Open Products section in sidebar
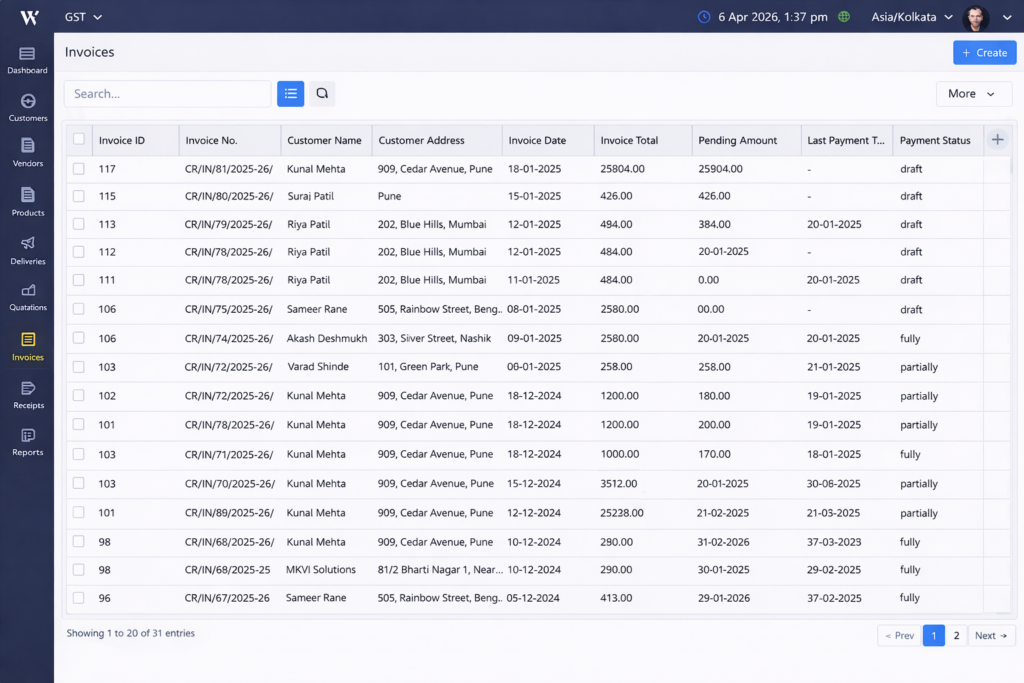The image size is (1024, 683). [x=27, y=200]
